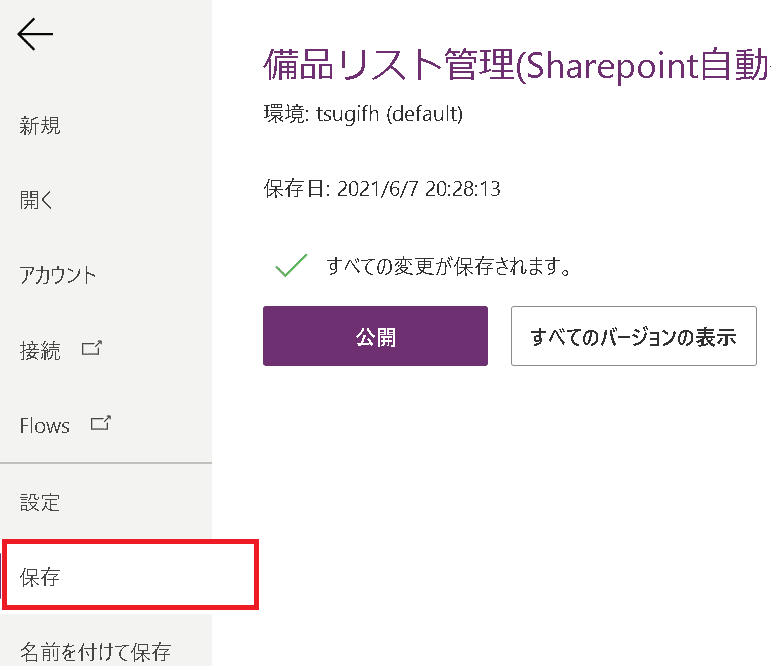Open 設定 from the sidebar
The width and height of the screenshot is (771, 666).
point(40,502)
